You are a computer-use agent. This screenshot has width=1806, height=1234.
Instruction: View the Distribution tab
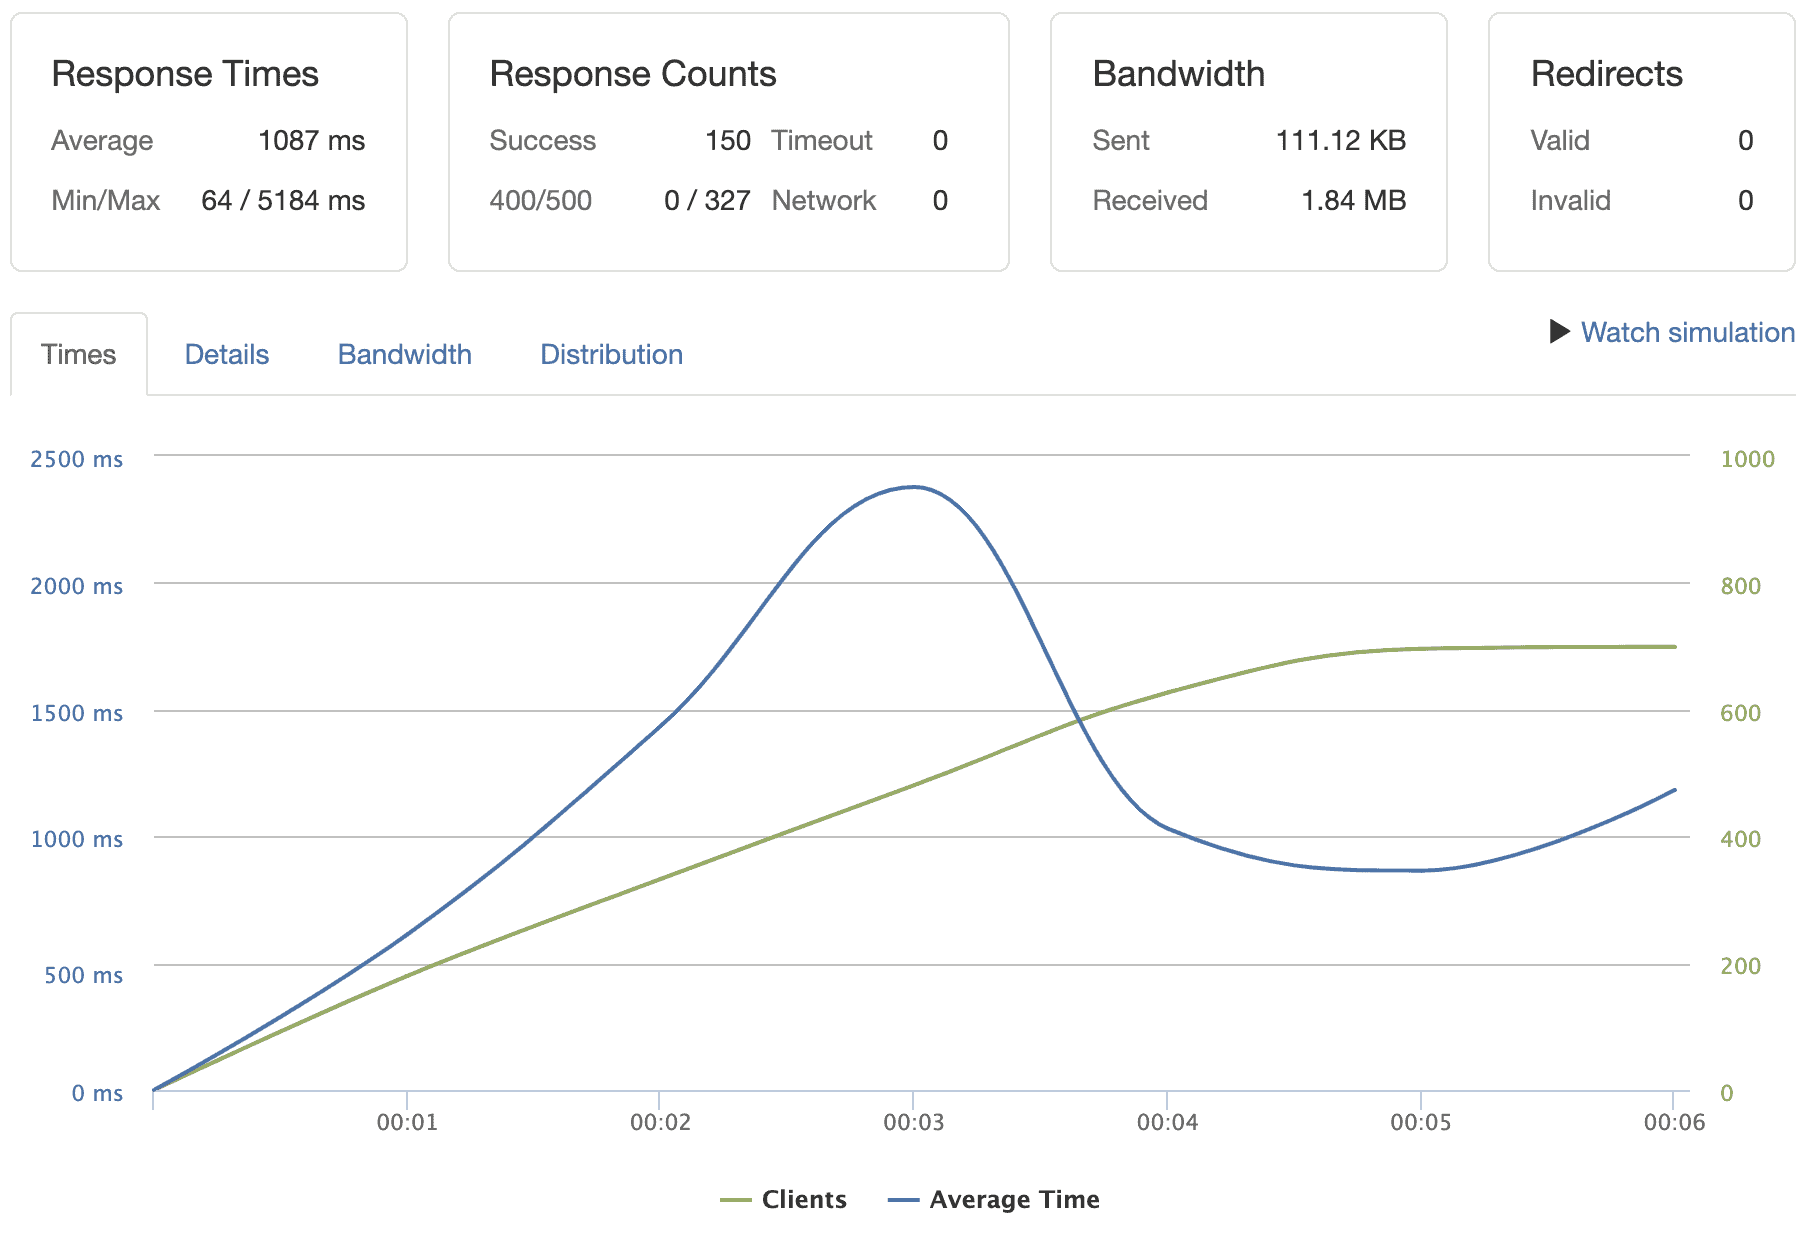point(611,353)
